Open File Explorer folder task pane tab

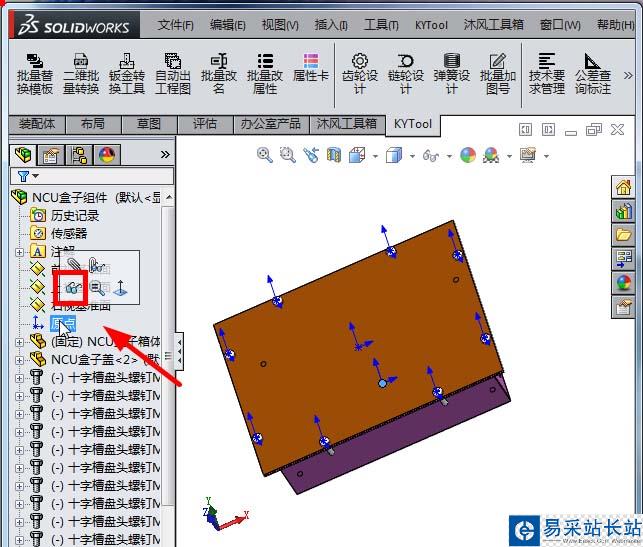(x=623, y=235)
